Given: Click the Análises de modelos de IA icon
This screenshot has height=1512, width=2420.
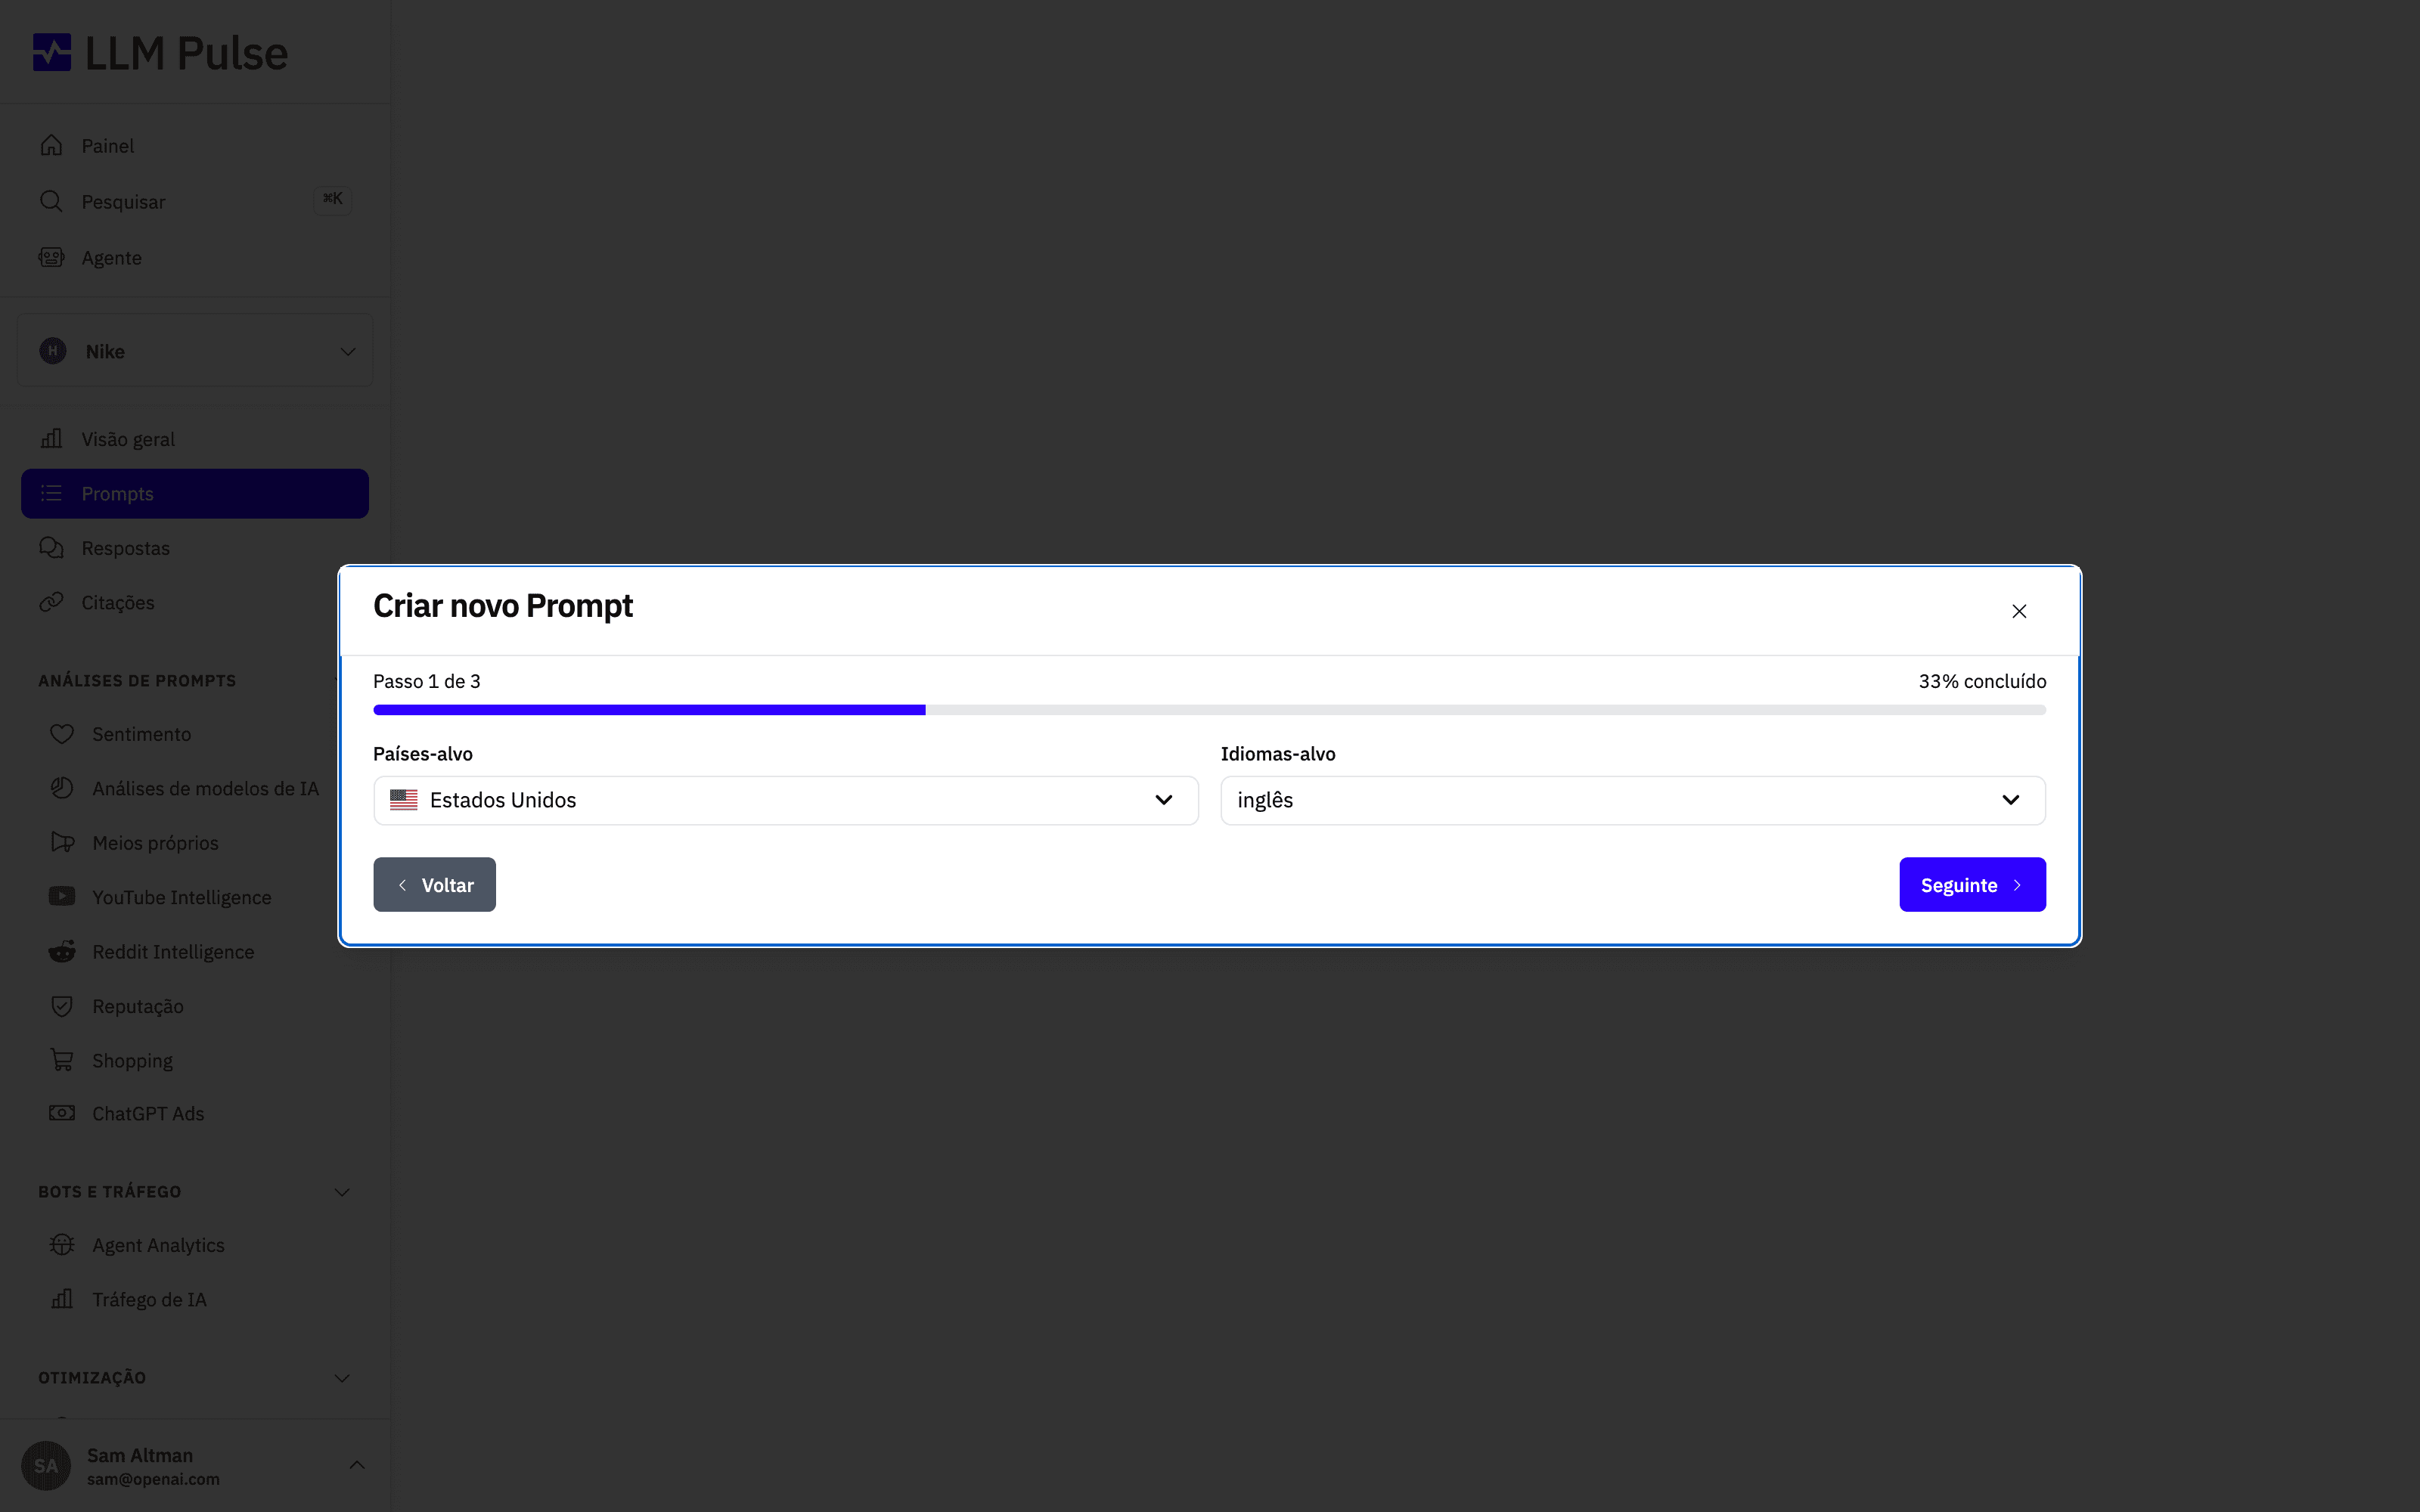Looking at the screenshot, I should point(62,788).
